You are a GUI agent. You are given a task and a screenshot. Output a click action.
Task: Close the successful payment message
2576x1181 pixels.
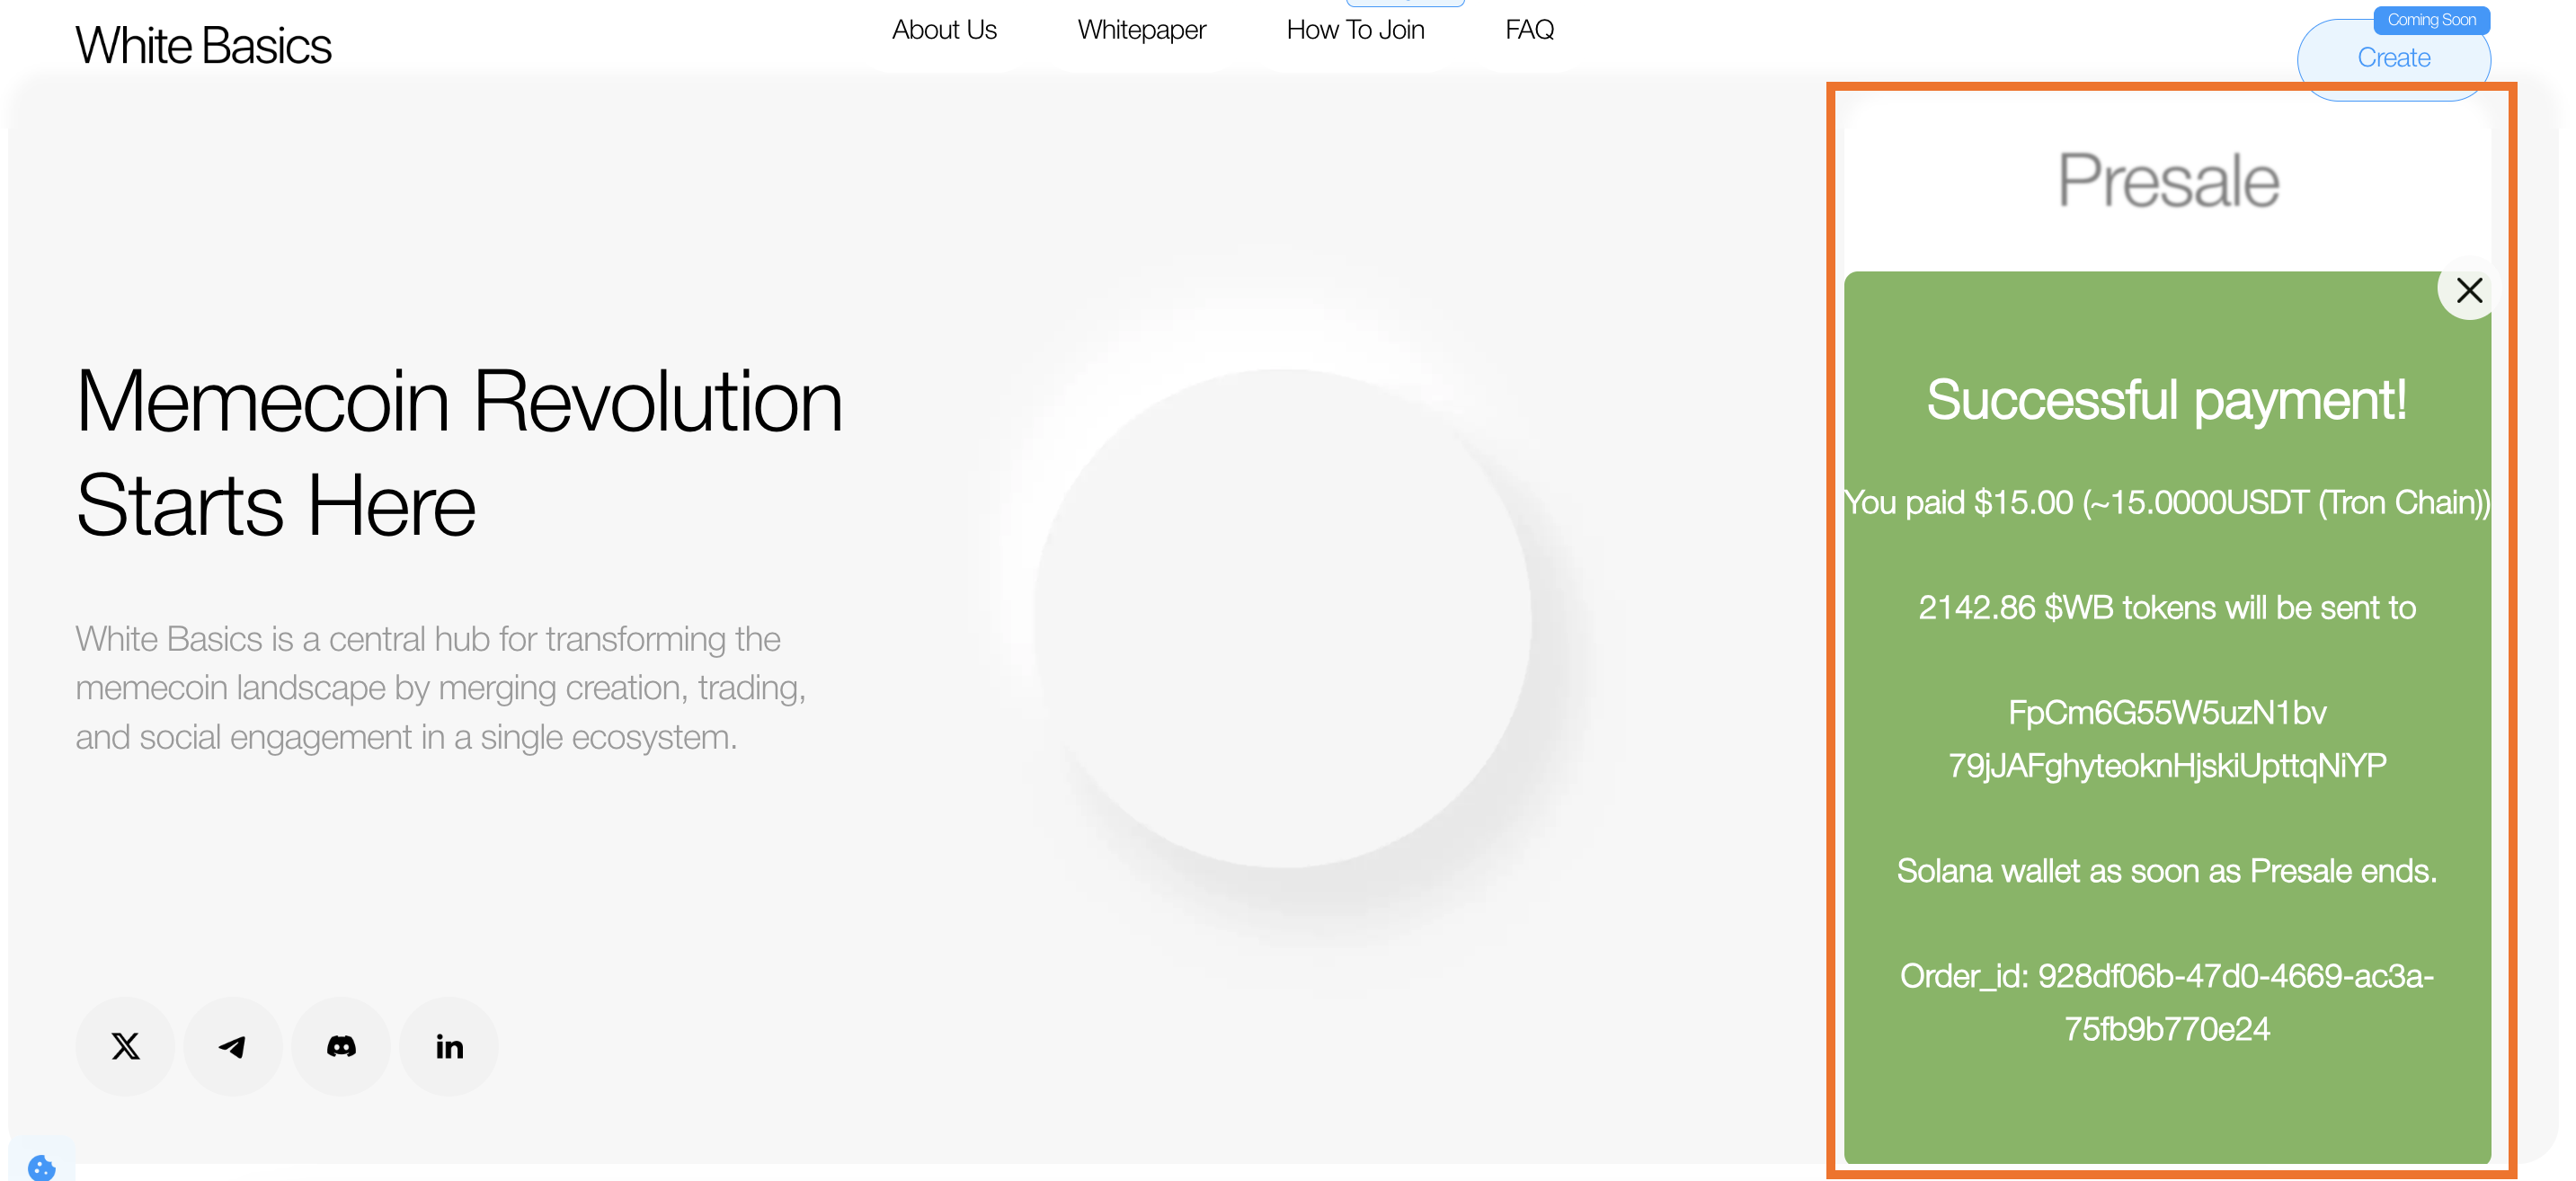coord(2469,290)
